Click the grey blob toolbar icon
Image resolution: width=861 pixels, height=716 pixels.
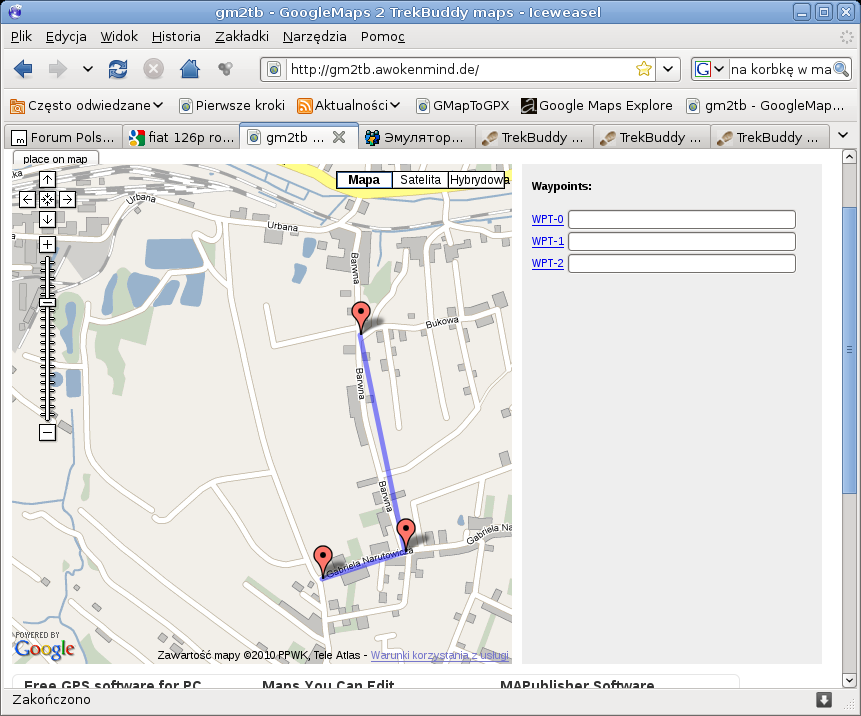coord(225,69)
